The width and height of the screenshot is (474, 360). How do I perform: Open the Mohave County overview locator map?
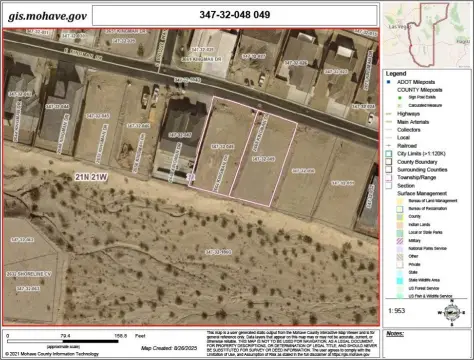[x=427, y=35]
